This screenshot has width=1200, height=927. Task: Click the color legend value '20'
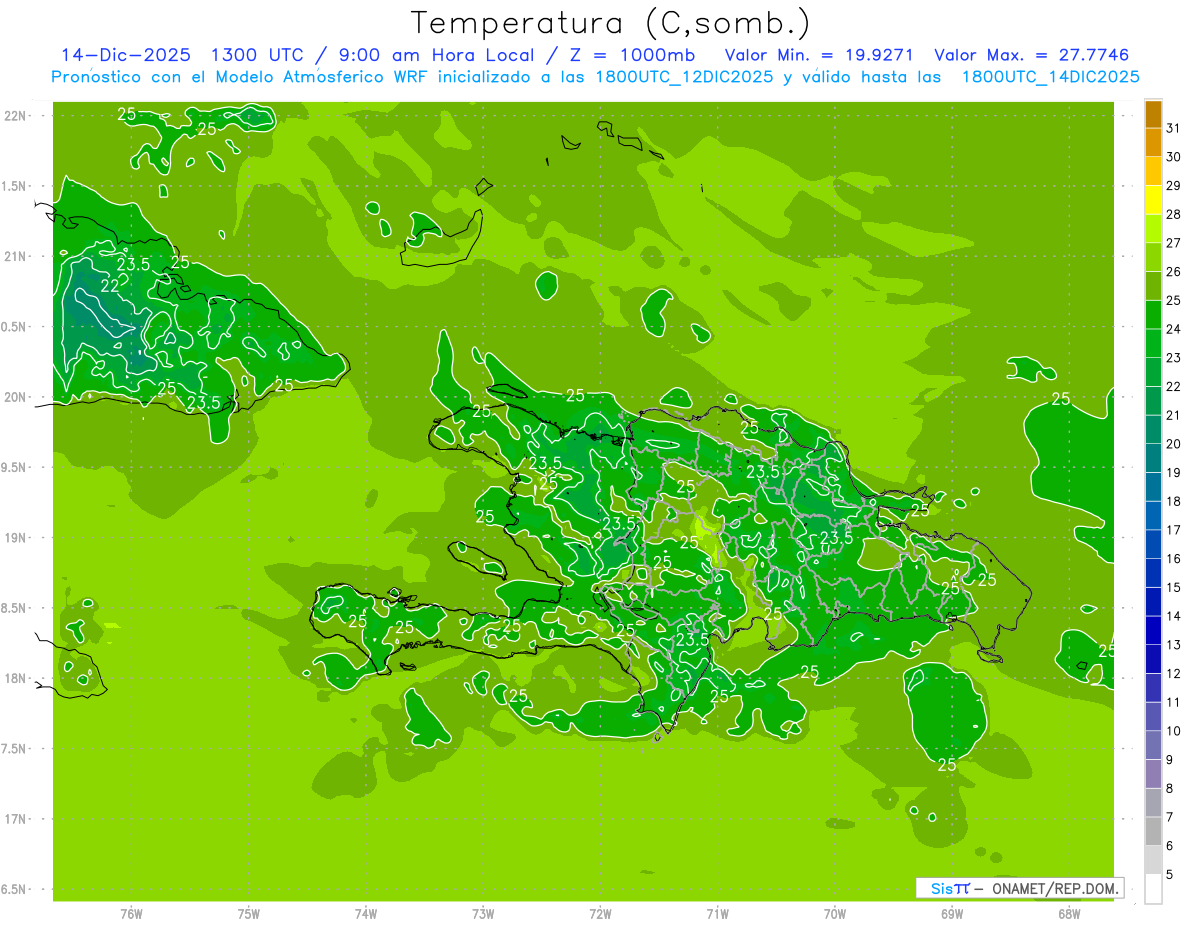tap(1174, 444)
